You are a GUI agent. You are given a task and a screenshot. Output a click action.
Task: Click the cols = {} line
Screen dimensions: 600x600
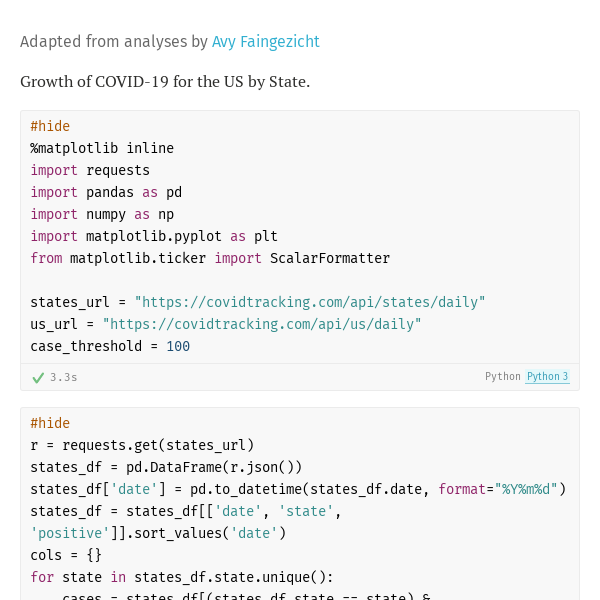(66, 555)
